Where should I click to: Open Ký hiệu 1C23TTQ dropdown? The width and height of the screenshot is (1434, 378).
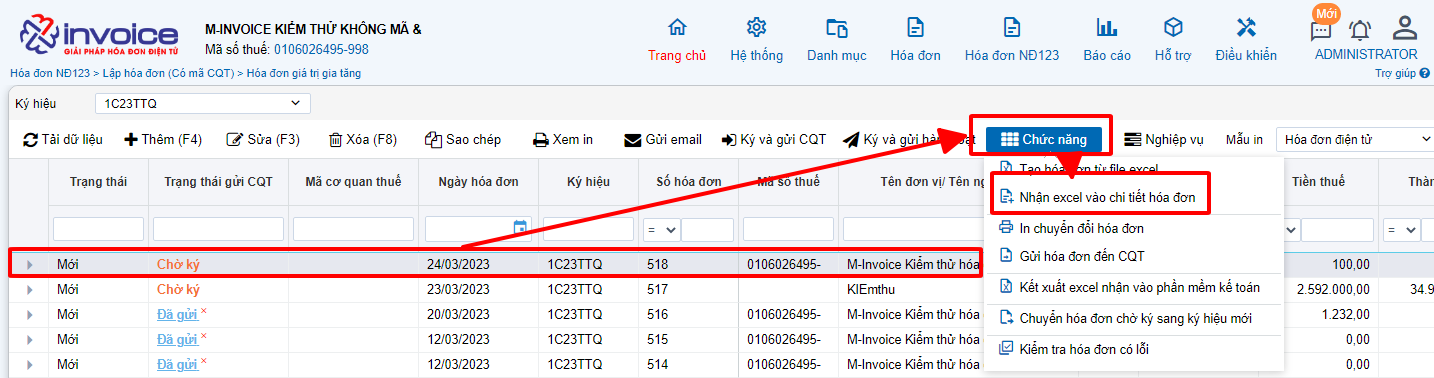tap(202, 103)
